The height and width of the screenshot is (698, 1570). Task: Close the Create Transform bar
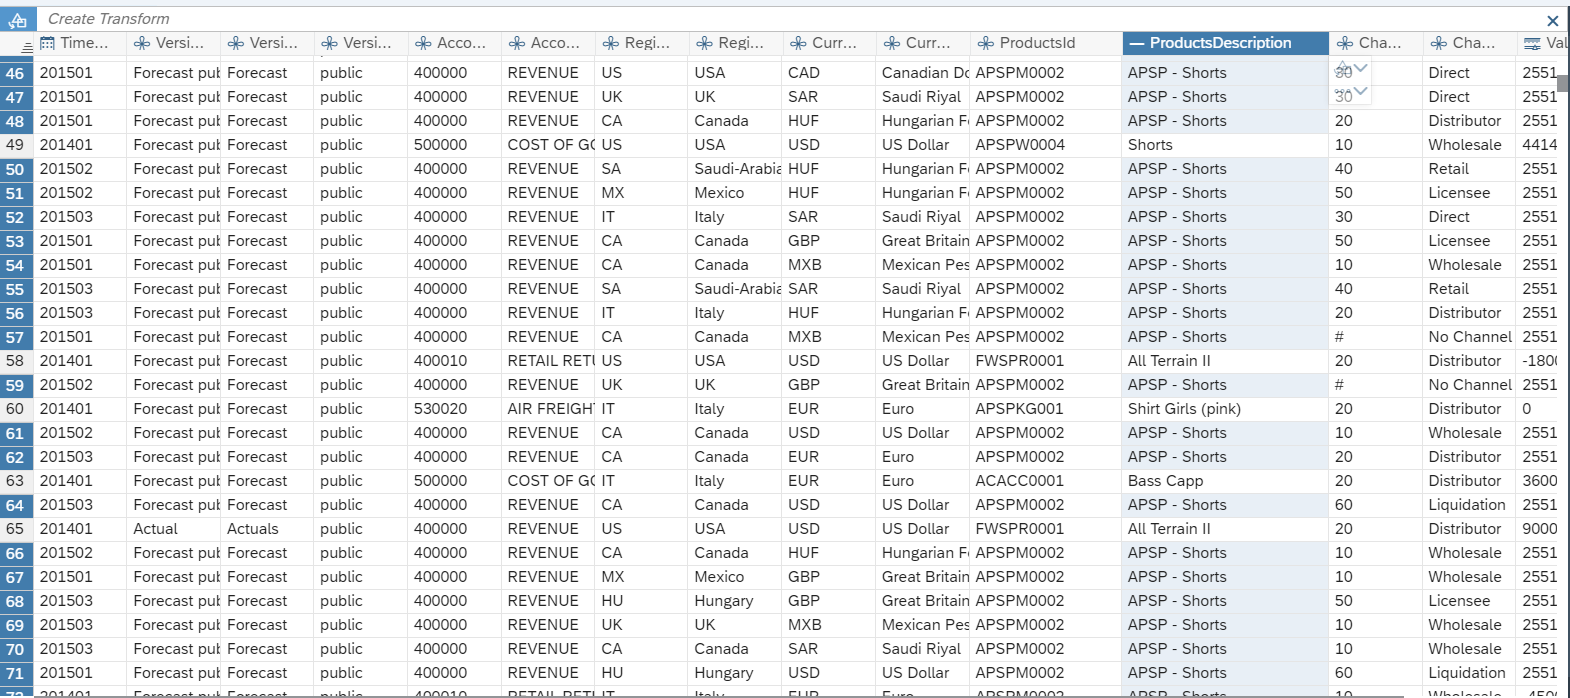coord(1552,20)
